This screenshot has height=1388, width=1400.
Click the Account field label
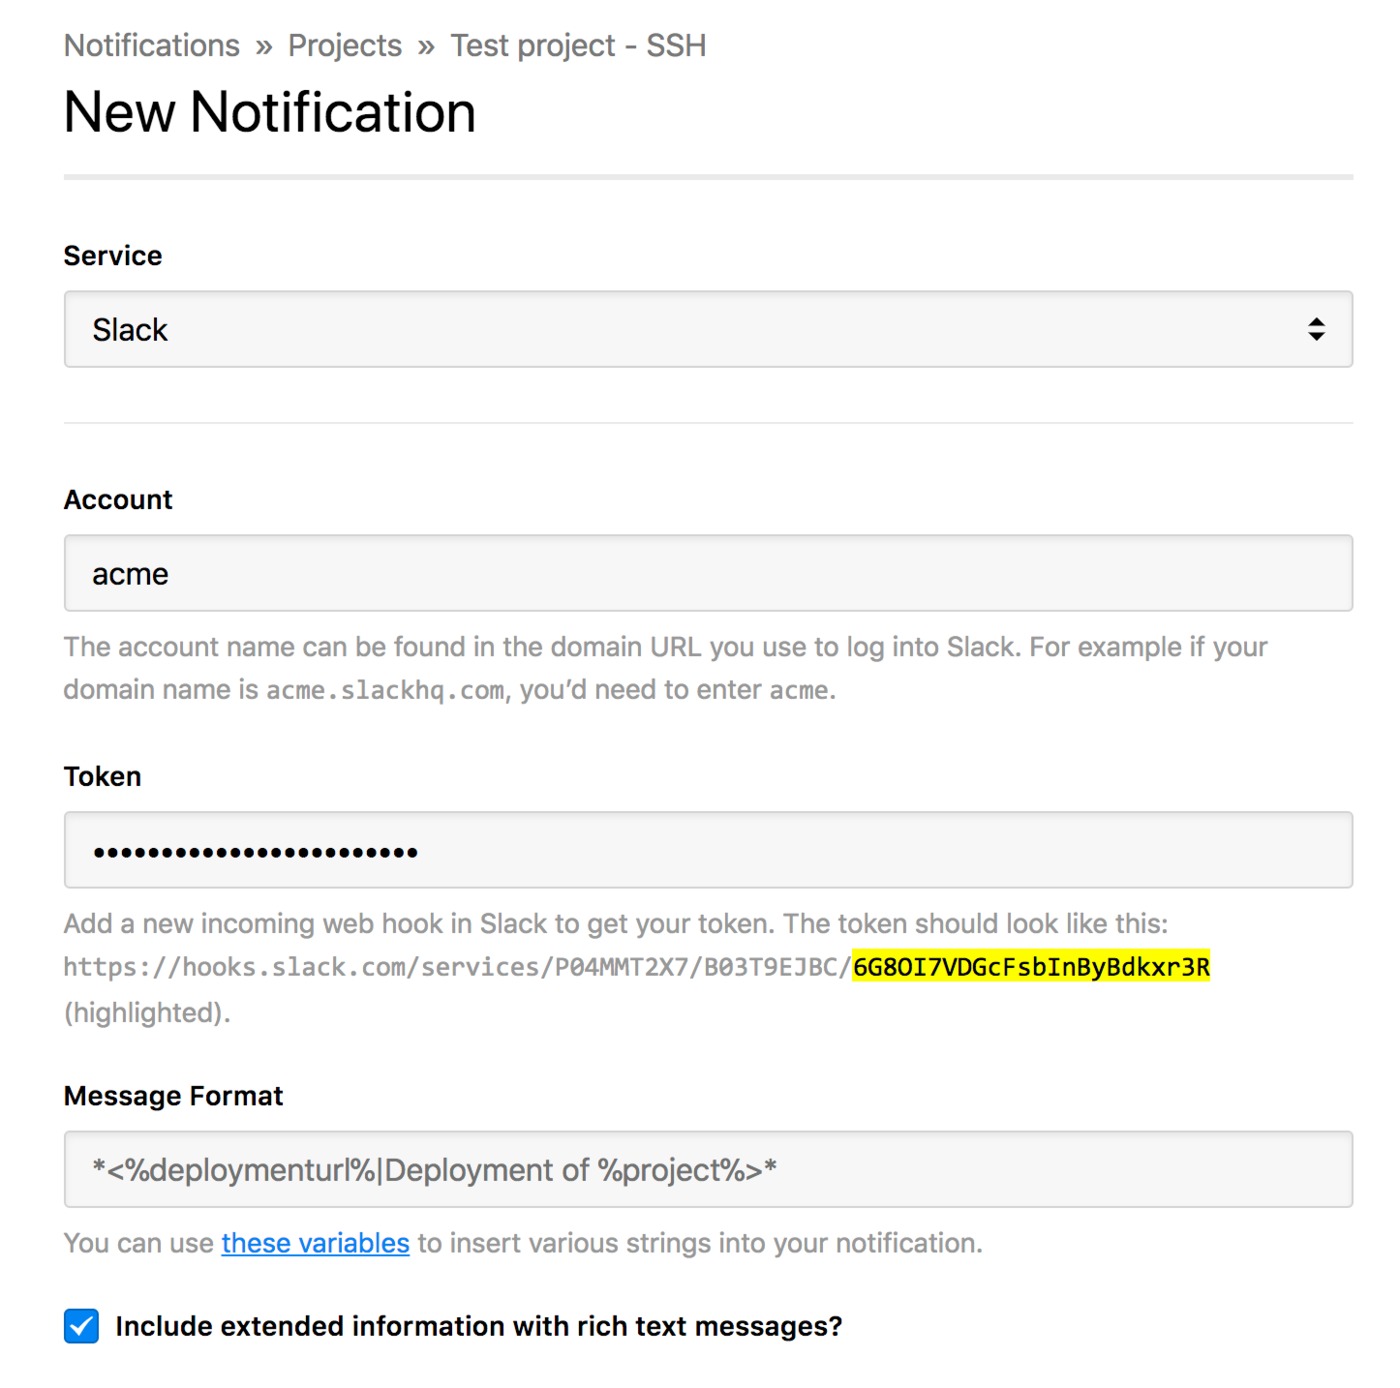pos(118,500)
